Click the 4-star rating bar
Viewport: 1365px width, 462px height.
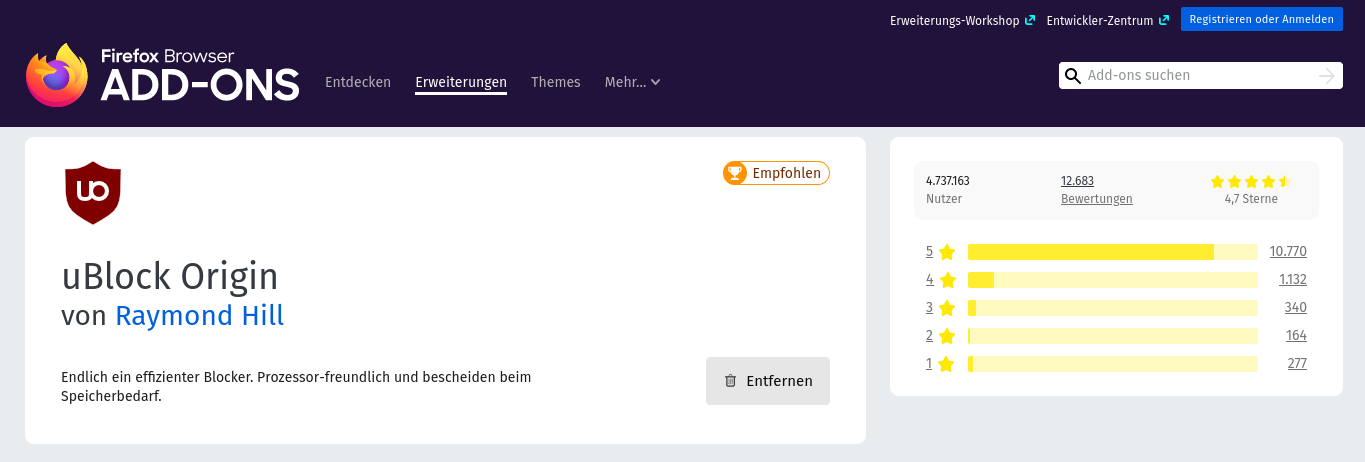point(1113,280)
